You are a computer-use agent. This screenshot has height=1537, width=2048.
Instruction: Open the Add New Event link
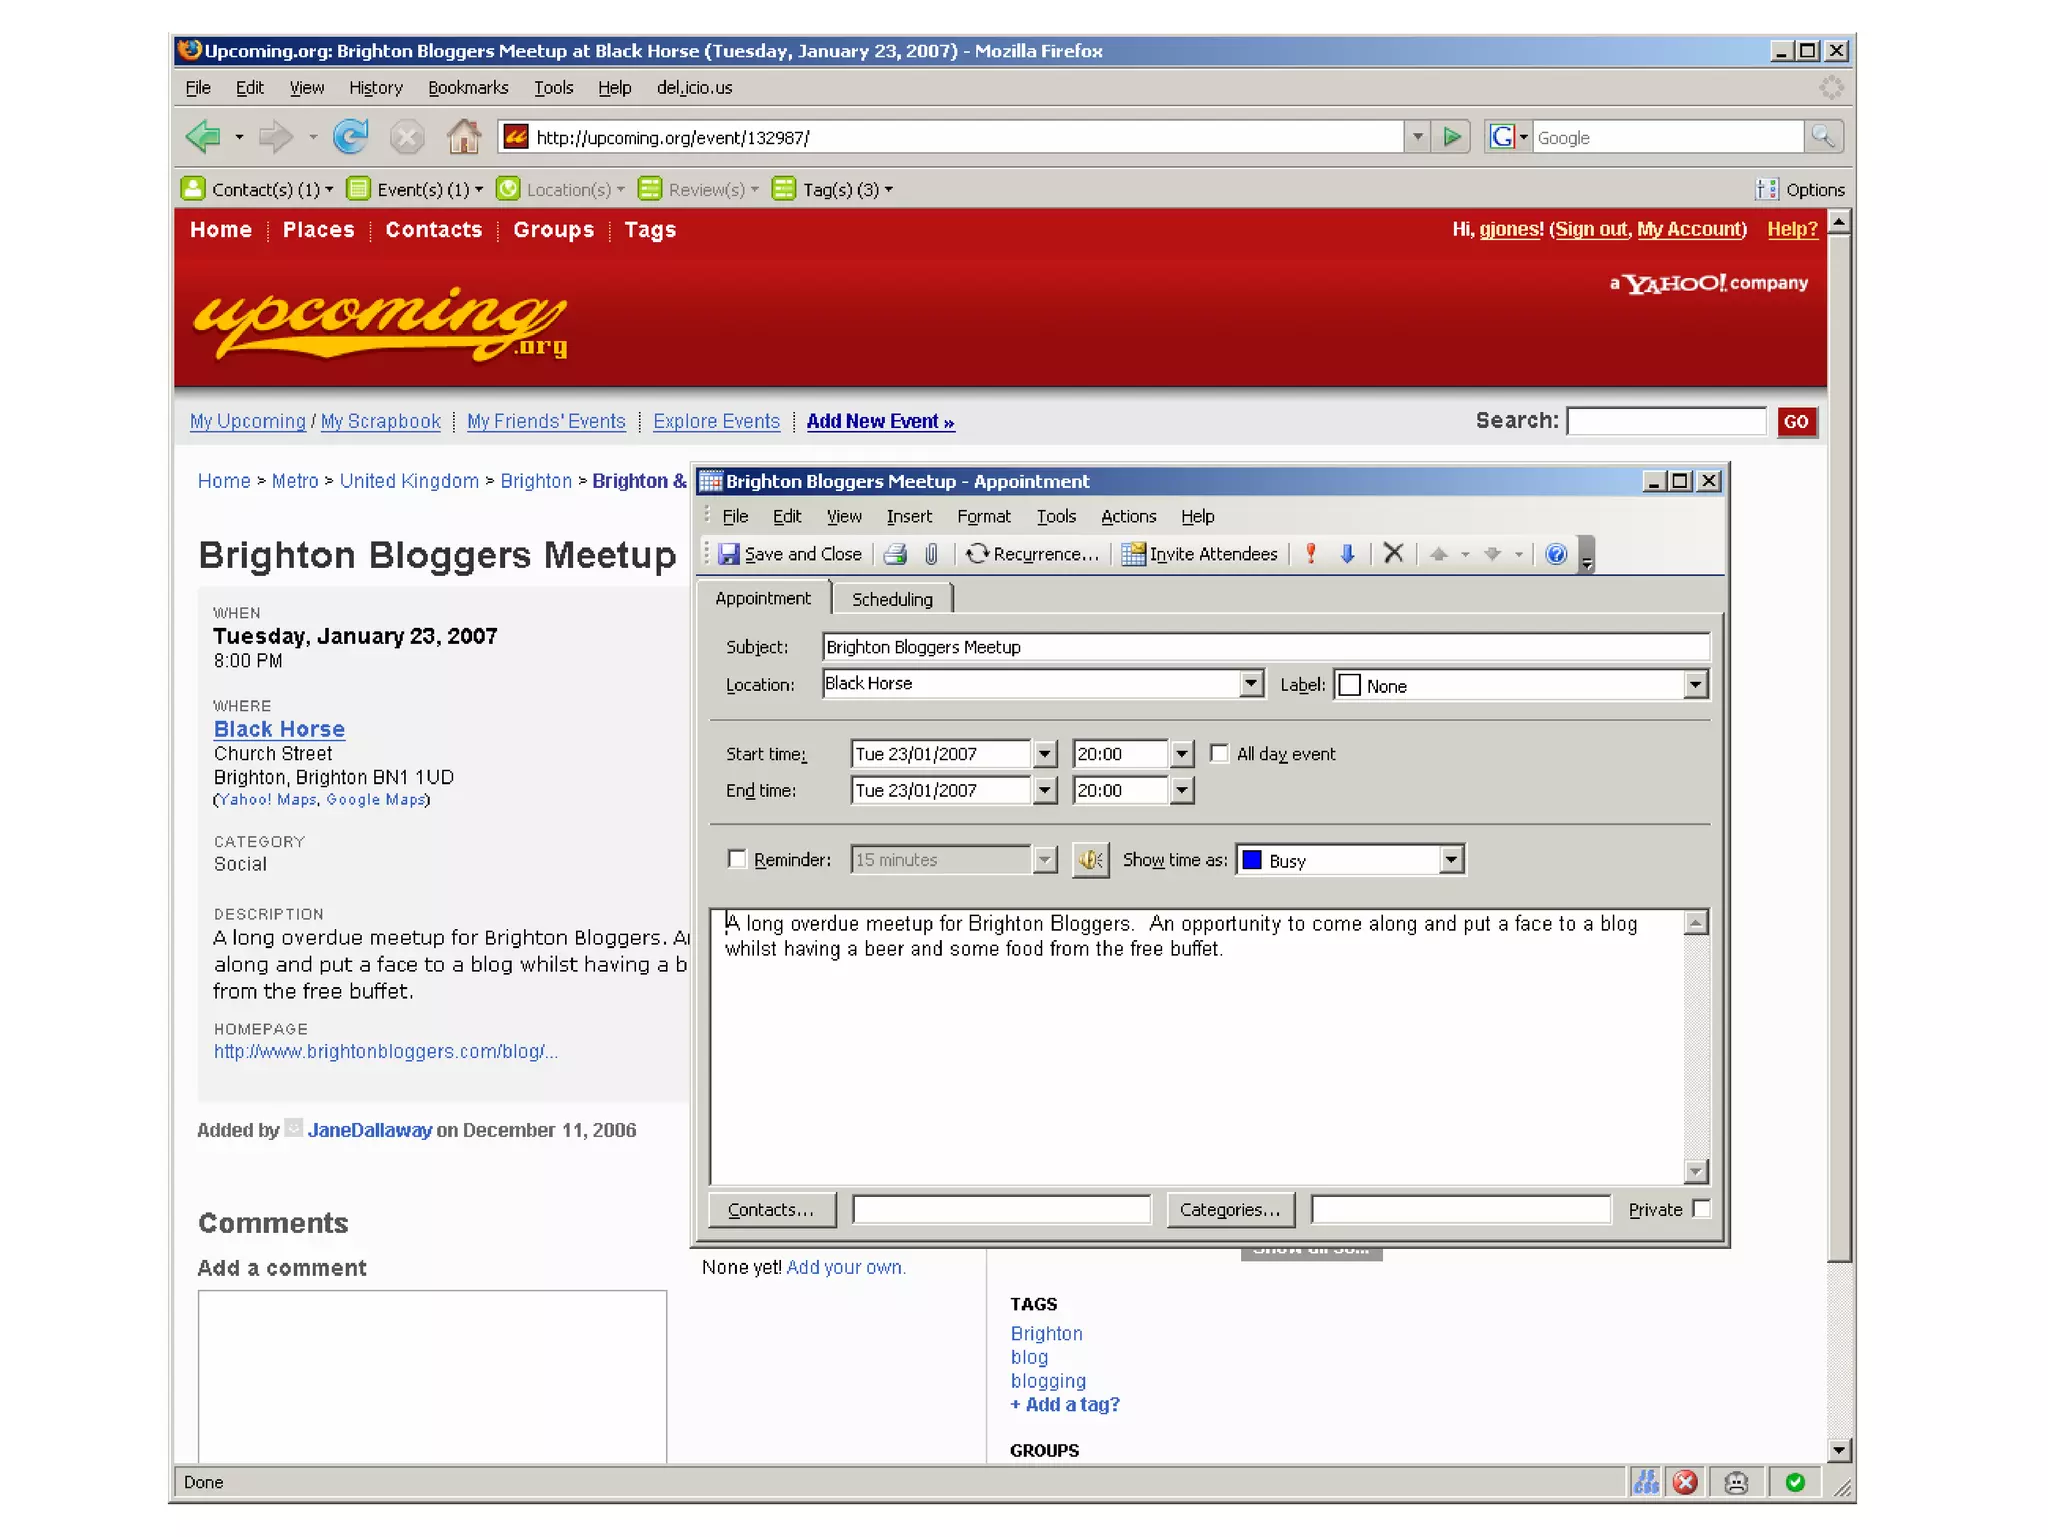click(x=880, y=421)
